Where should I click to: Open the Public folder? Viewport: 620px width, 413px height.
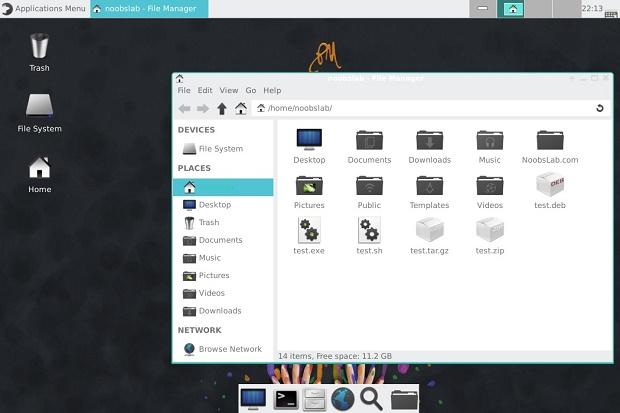coord(369,191)
